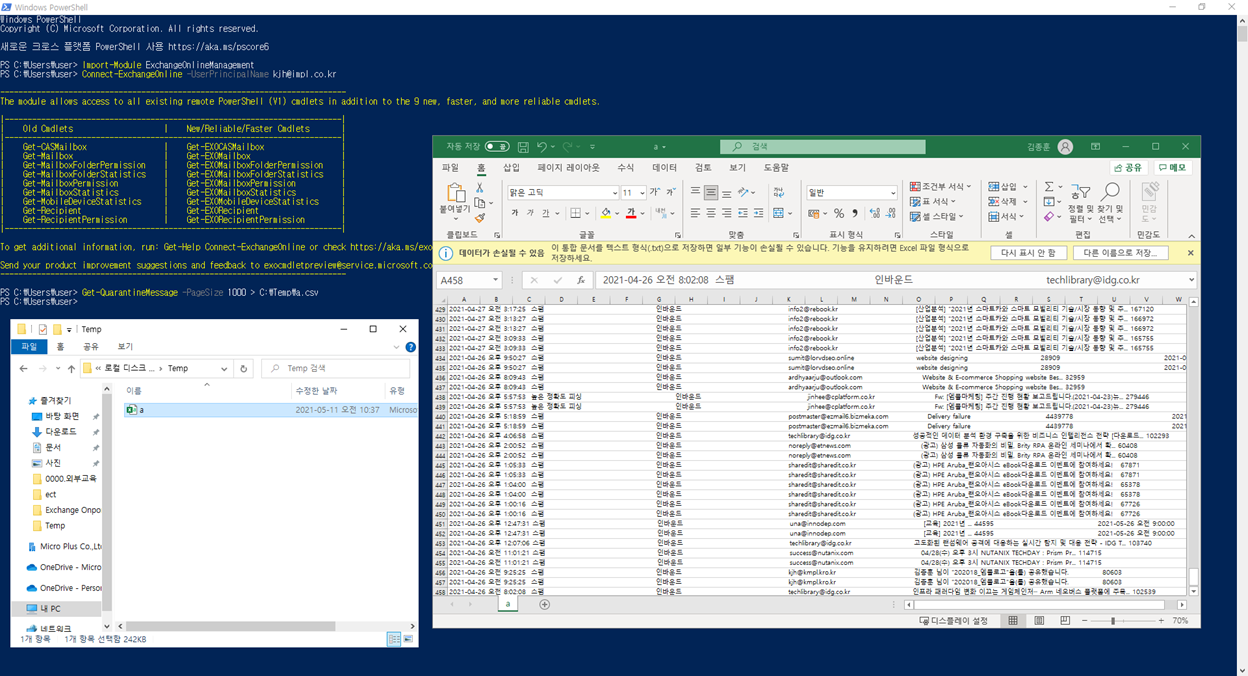Toggle underline formatting button

pyautogui.click(x=546, y=213)
